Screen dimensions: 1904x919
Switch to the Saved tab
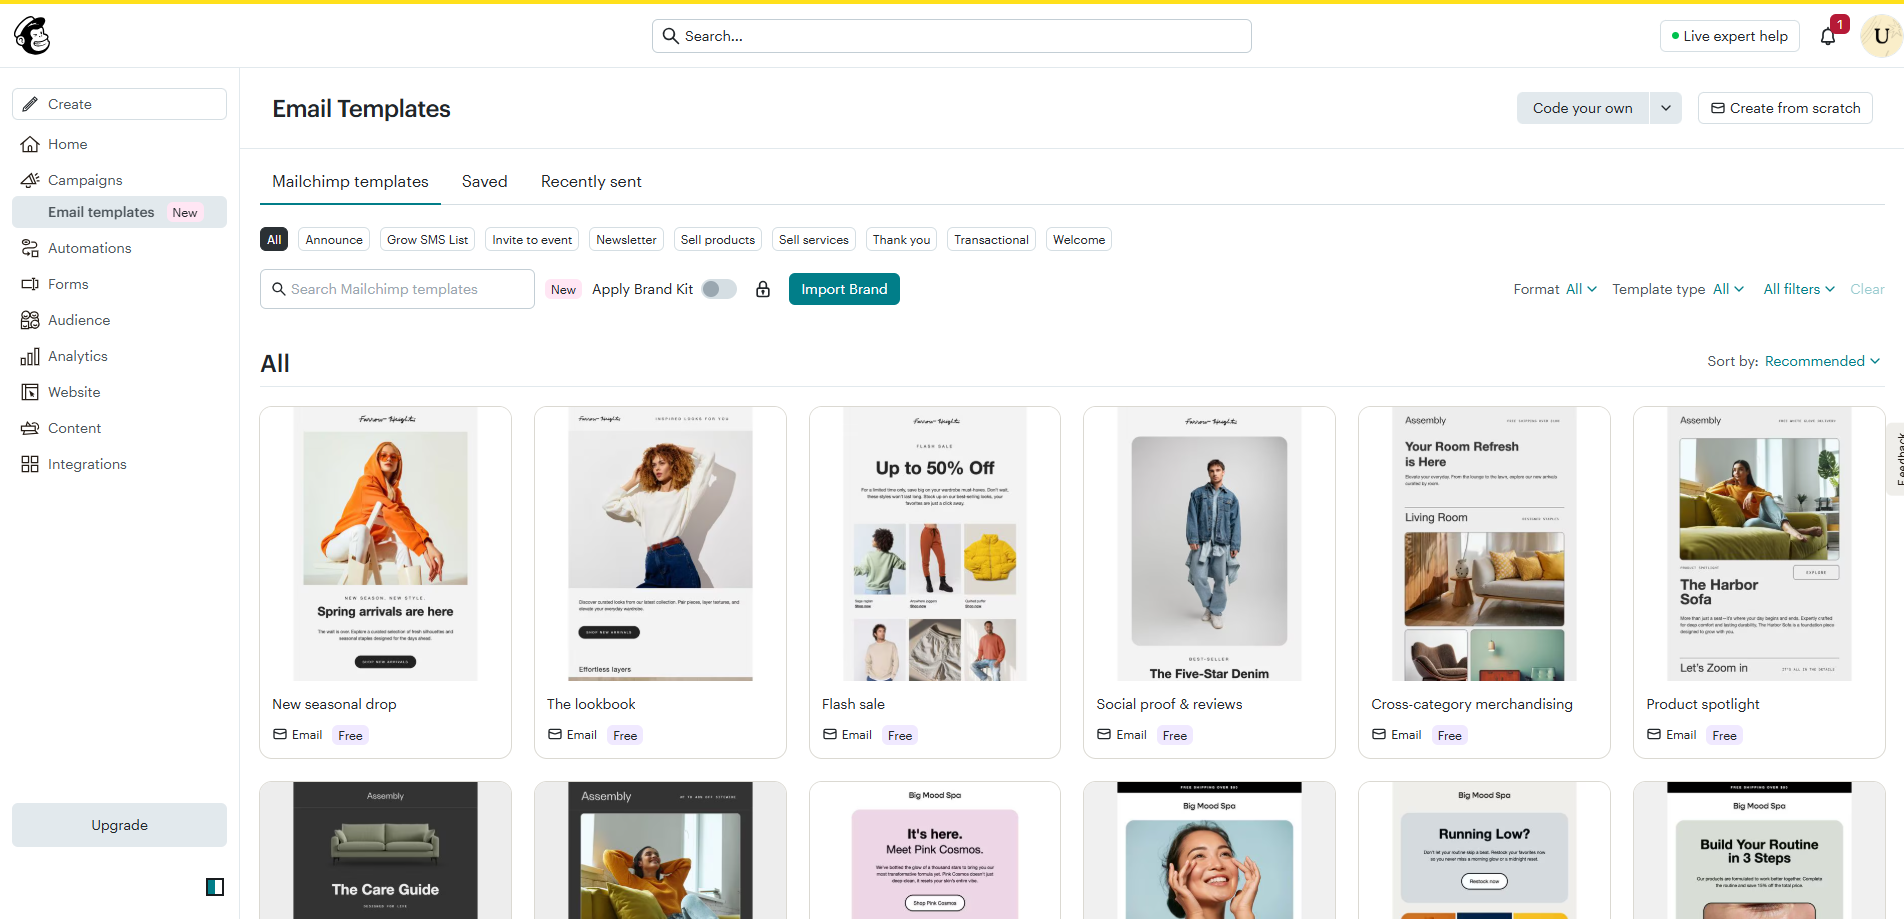[485, 182]
